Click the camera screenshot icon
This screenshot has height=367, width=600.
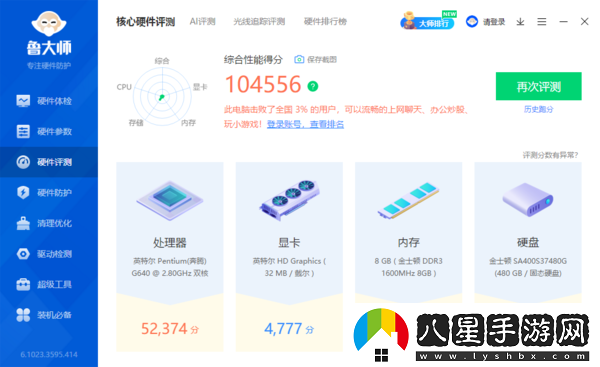[x=299, y=59]
